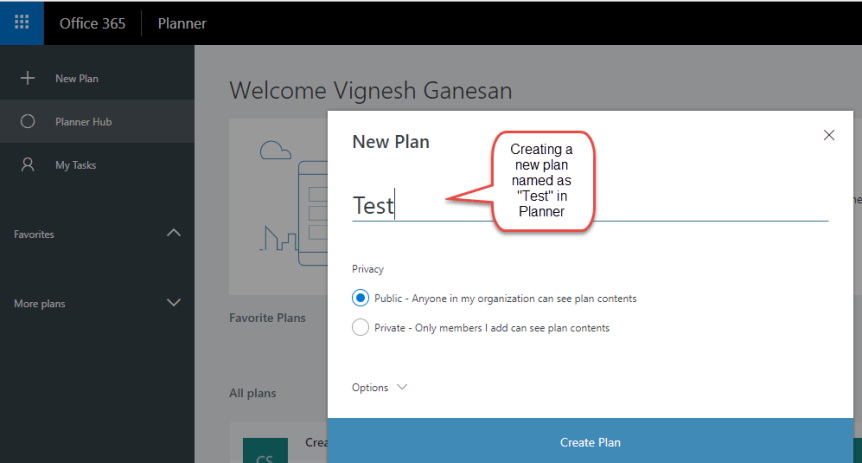This screenshot has width=862, height=463.
Task: Click the All plans heading
Action: click(x=253, y=393)
